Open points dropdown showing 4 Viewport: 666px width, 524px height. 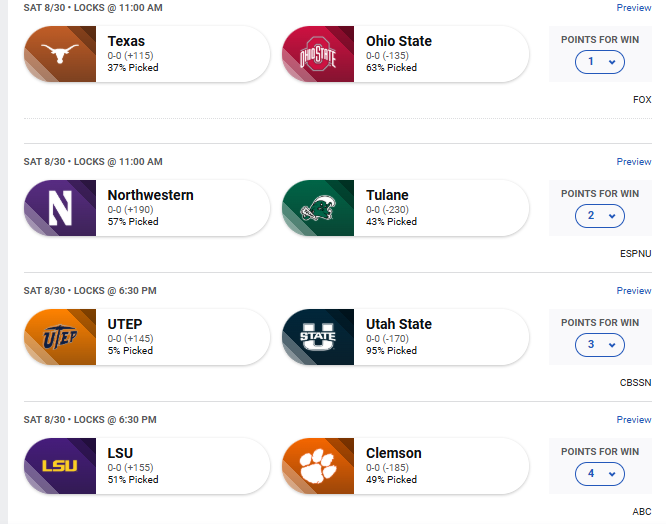pyautogui.click(x=600, y=474)
